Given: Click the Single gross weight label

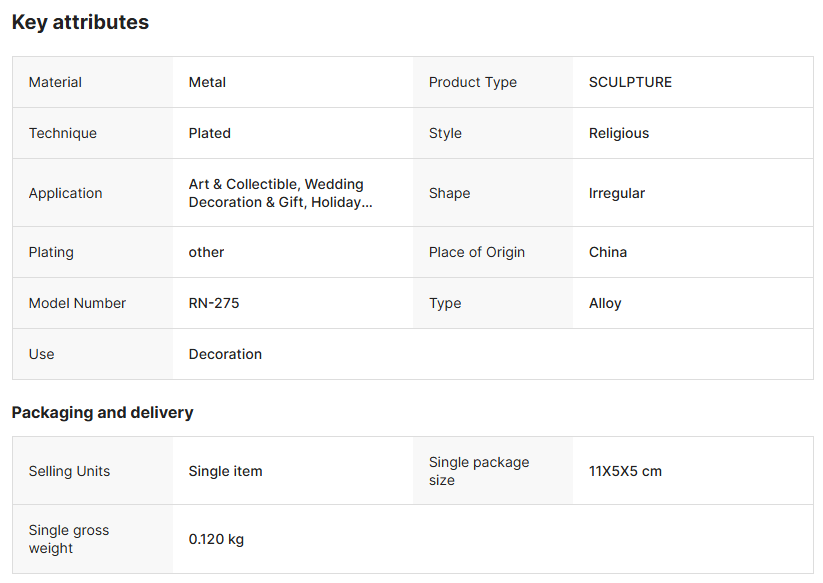Looking at the screenshot, I should [68, 539].
